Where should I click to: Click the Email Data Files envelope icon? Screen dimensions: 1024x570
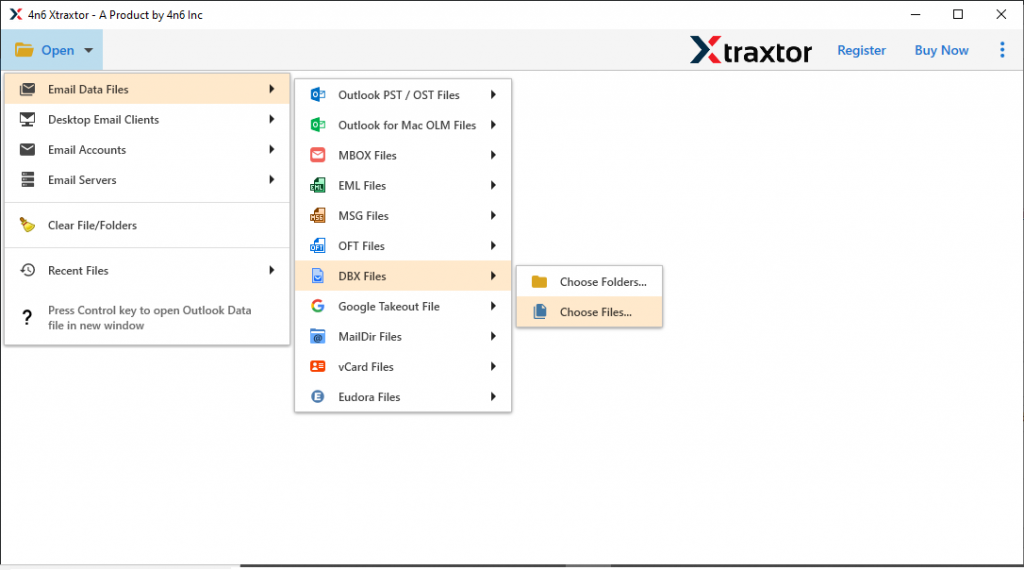tap(27, 89)
